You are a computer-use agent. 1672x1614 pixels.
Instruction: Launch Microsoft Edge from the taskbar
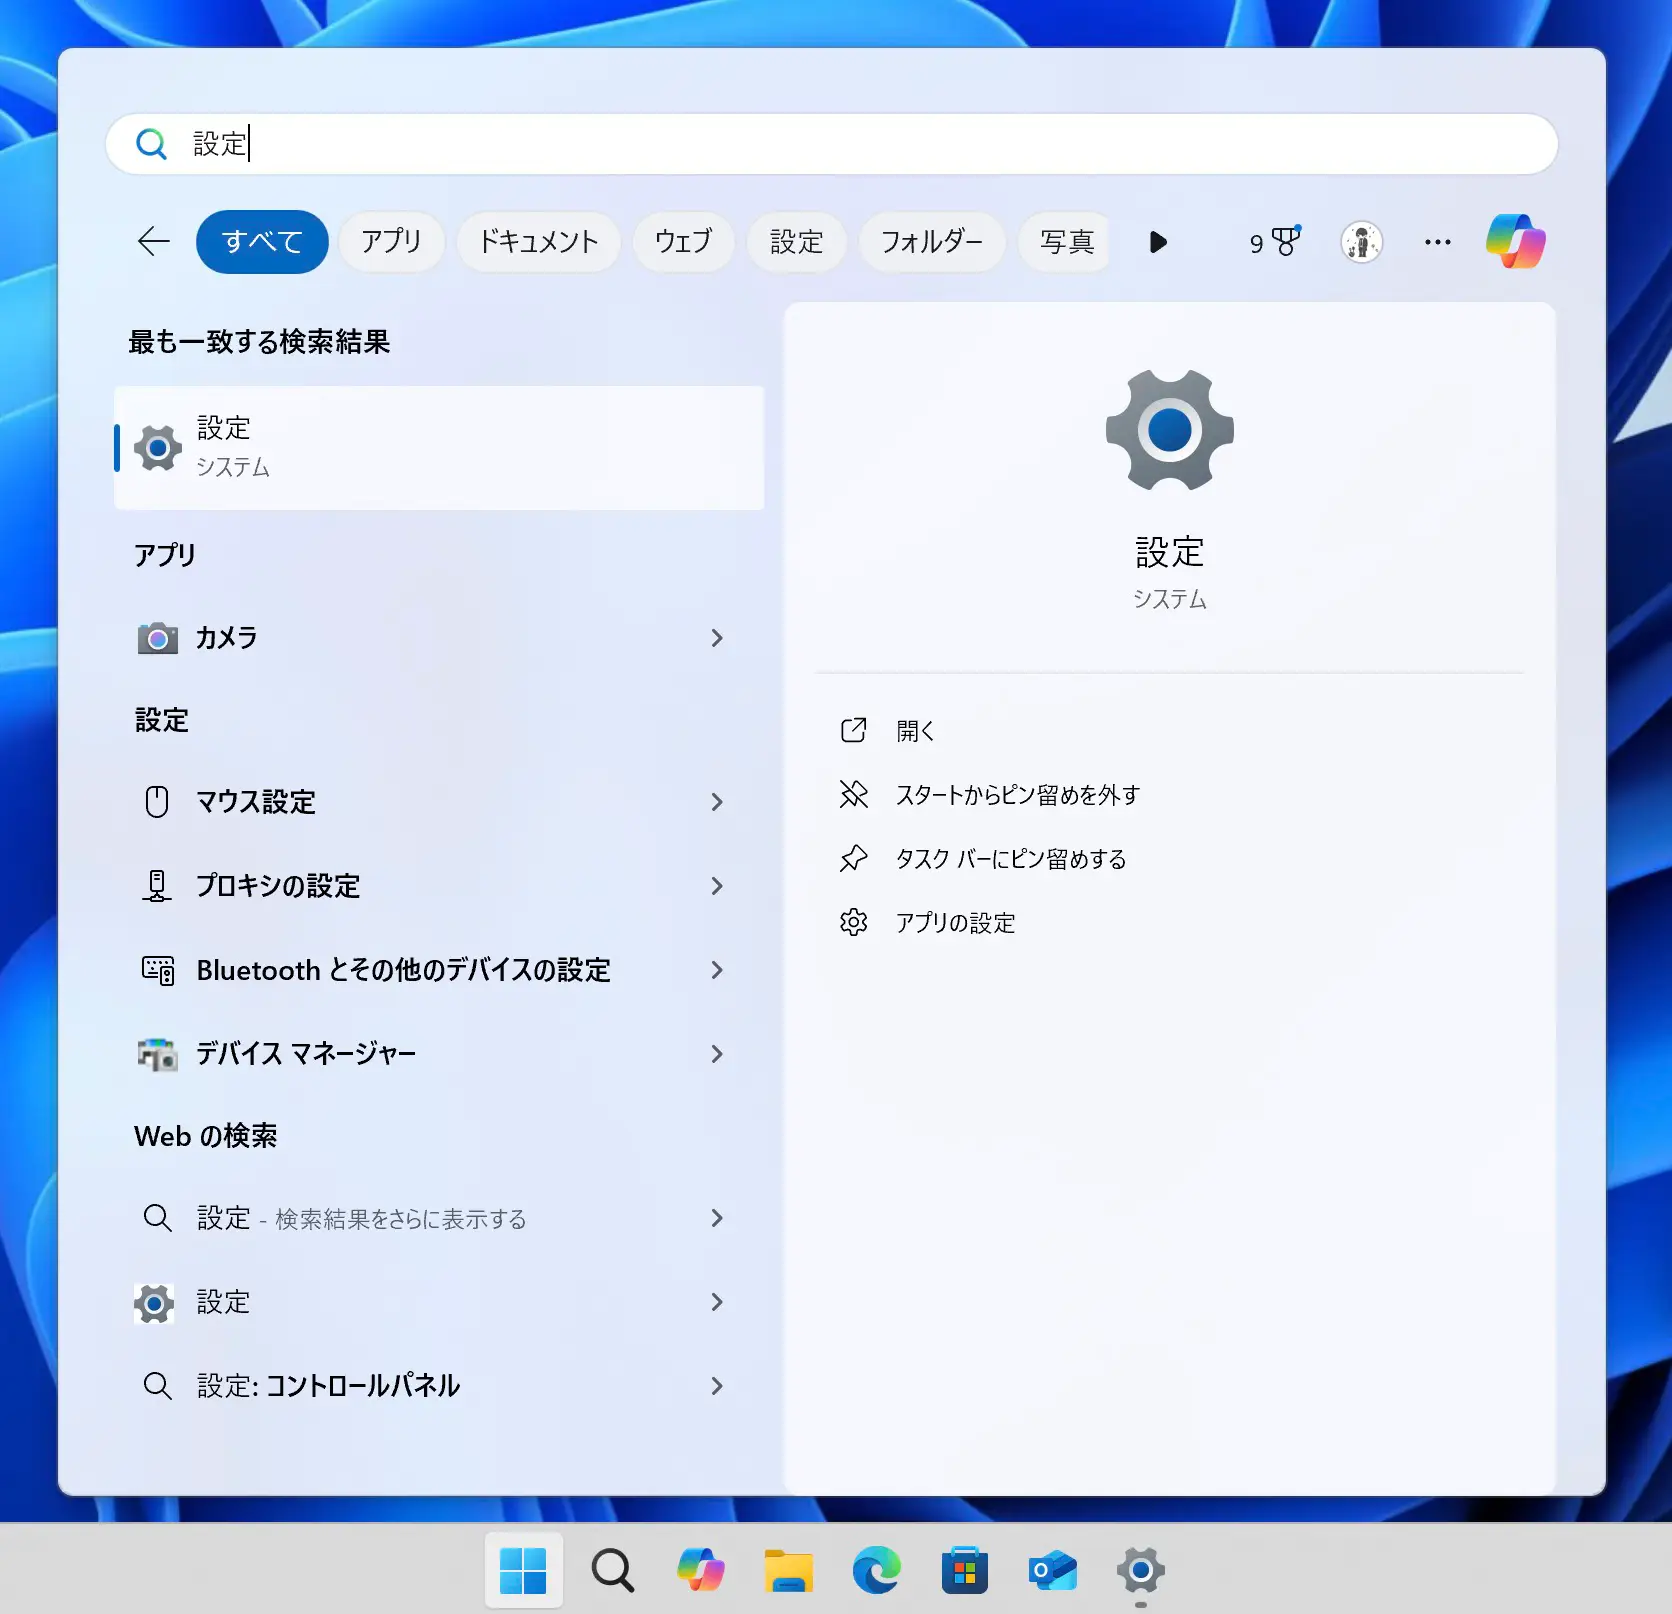tap(875, 1570)
